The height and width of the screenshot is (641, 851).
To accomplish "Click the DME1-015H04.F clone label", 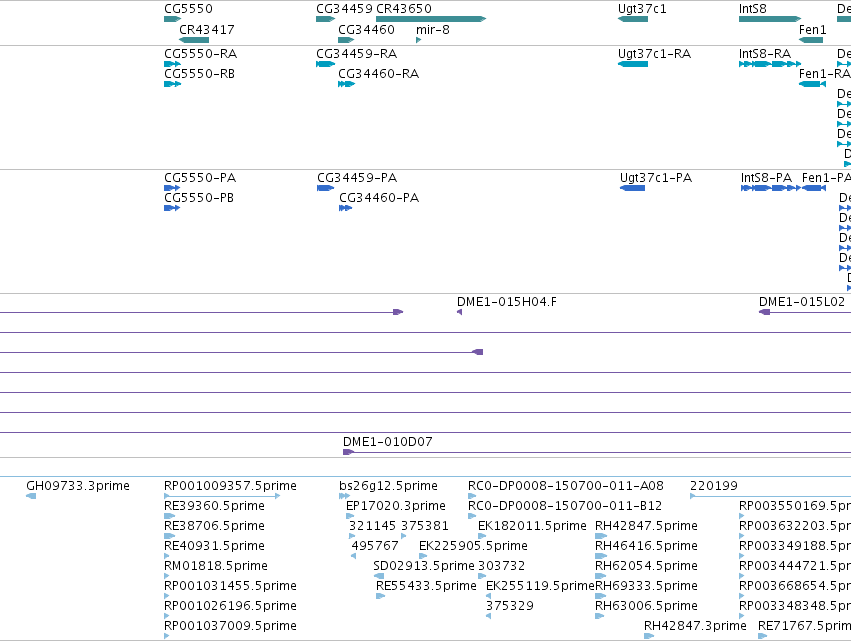I will (507, 302).
